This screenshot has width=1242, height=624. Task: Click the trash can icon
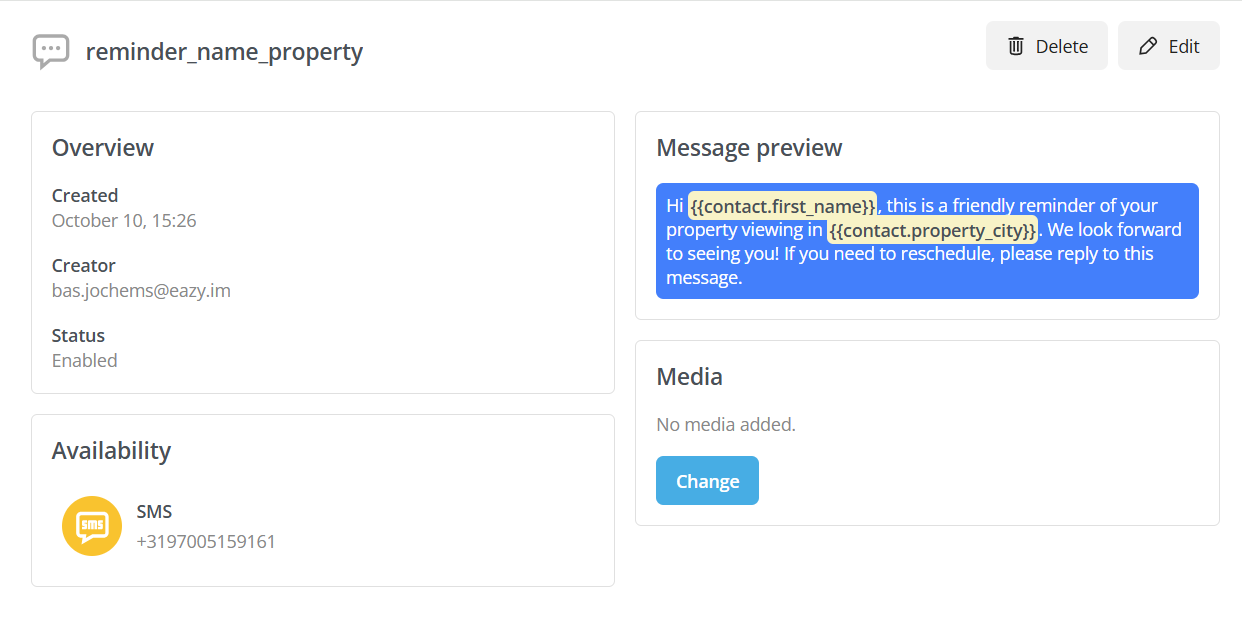click(1016, 46)
